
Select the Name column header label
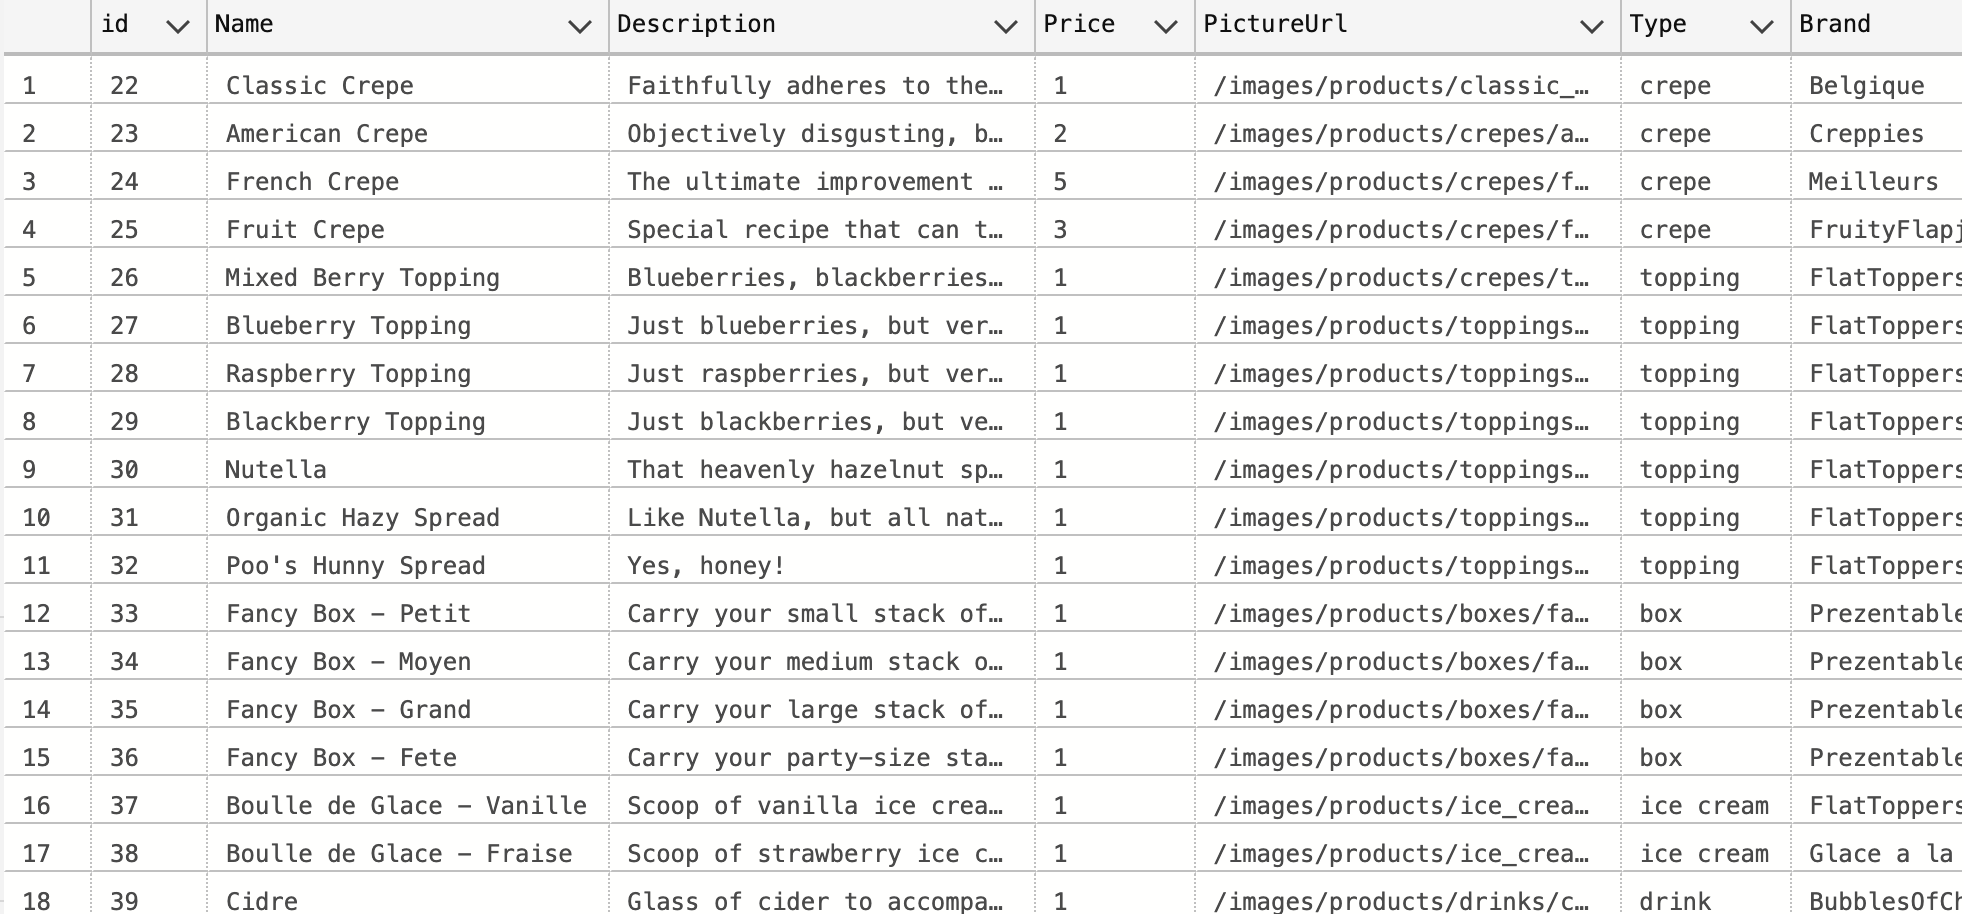click(244, 24)
